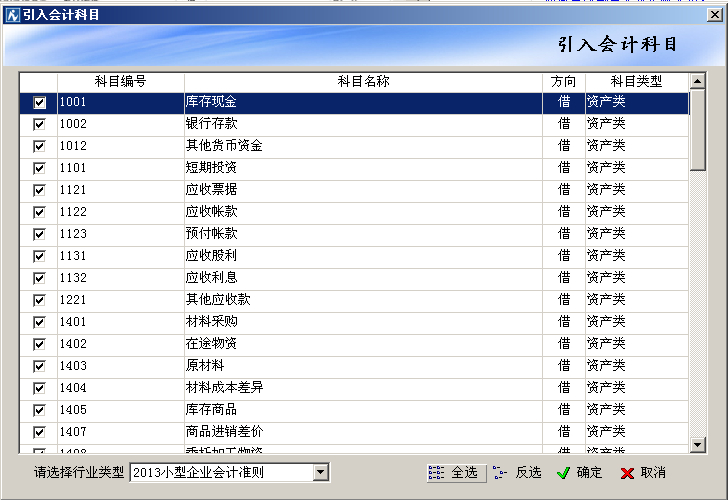Toggle the checkbox for 1404 材料成本差异
This screenshot has width=728, height=500.
(39, 388)
